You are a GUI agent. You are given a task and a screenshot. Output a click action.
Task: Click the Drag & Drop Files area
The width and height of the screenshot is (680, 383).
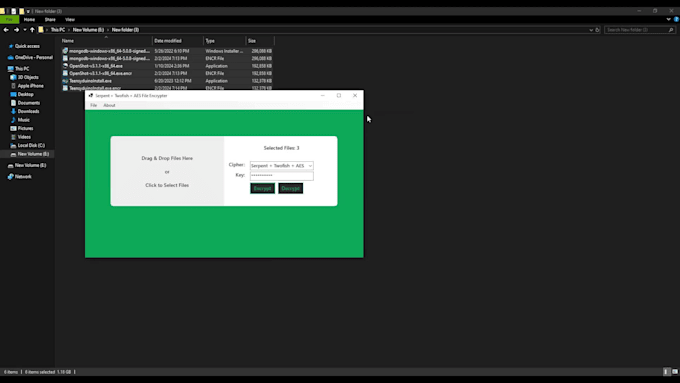coord(167,171)
